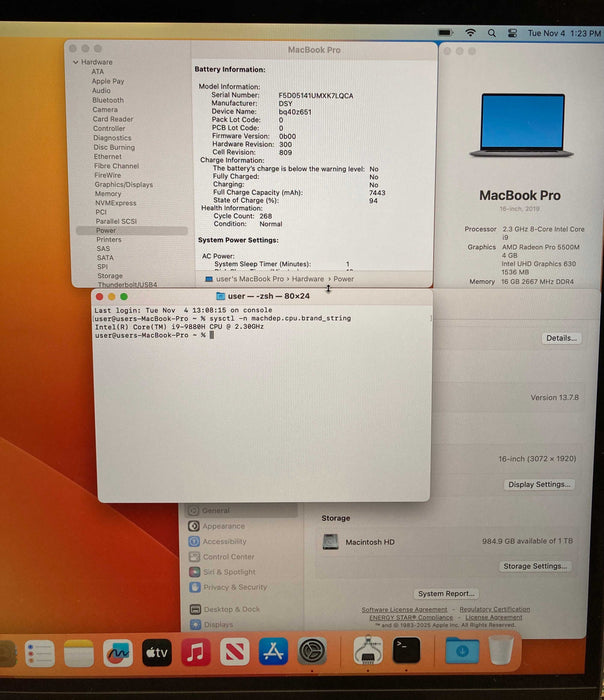Open Software License Agreement link

pyautogui.click(x=404, y=609)
